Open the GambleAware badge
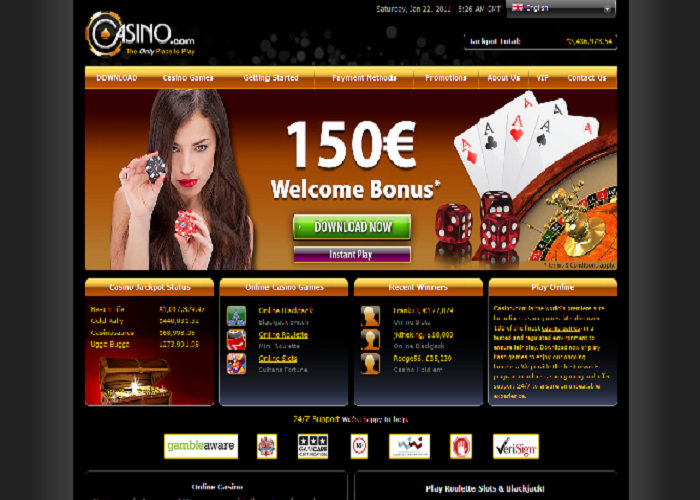700x500 pixels. point(201,446)
